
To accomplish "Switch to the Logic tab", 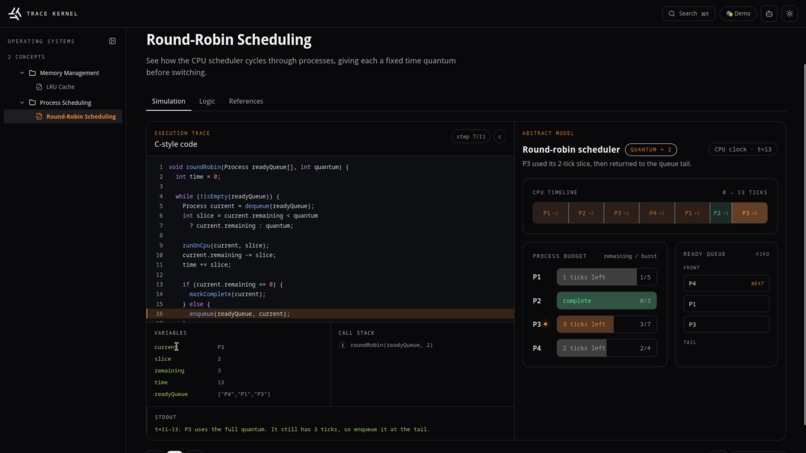I will click(x=207, y=101).
